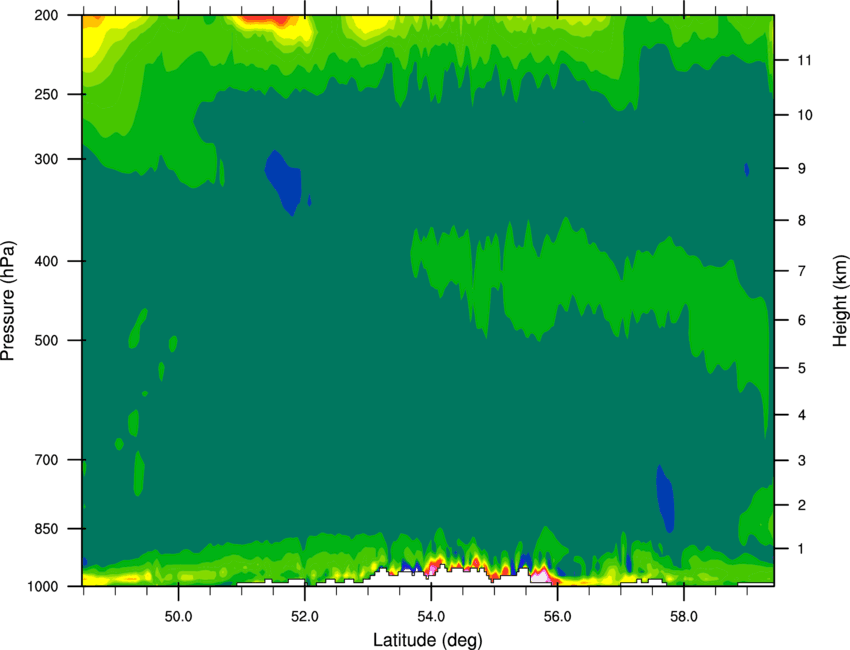Select the 1000 pressure tick label
The width and height of the screenshot is (850, 650).
click(42, 586)
